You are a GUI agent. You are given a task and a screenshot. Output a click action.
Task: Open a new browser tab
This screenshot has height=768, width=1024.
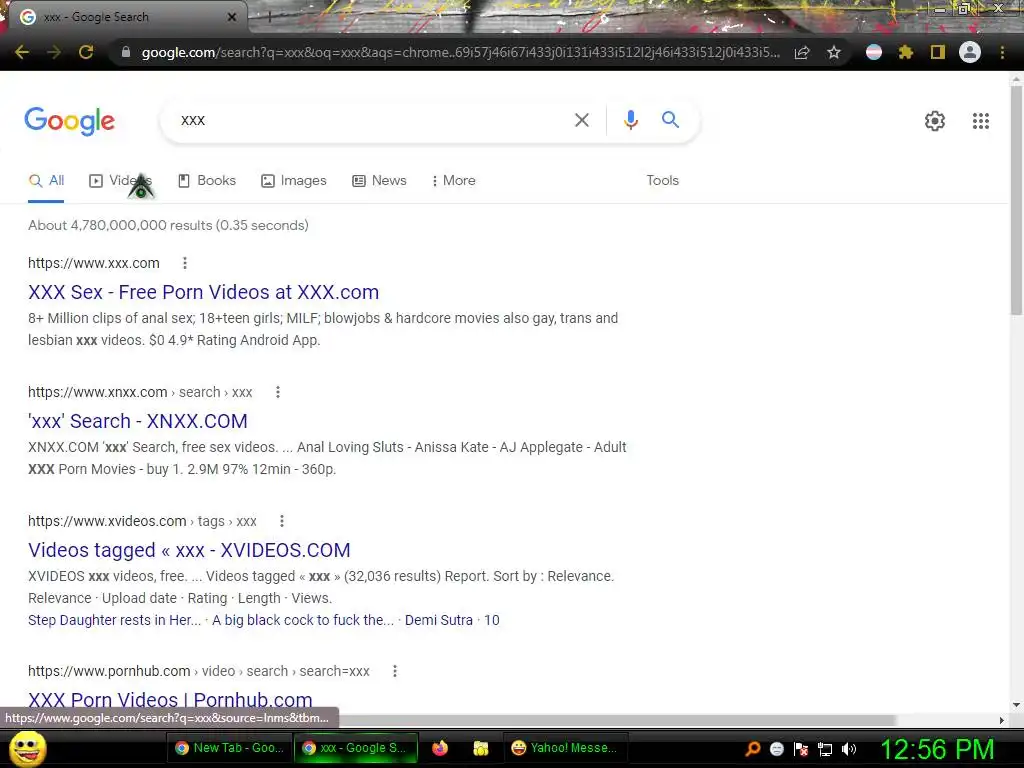pos(268,17)
